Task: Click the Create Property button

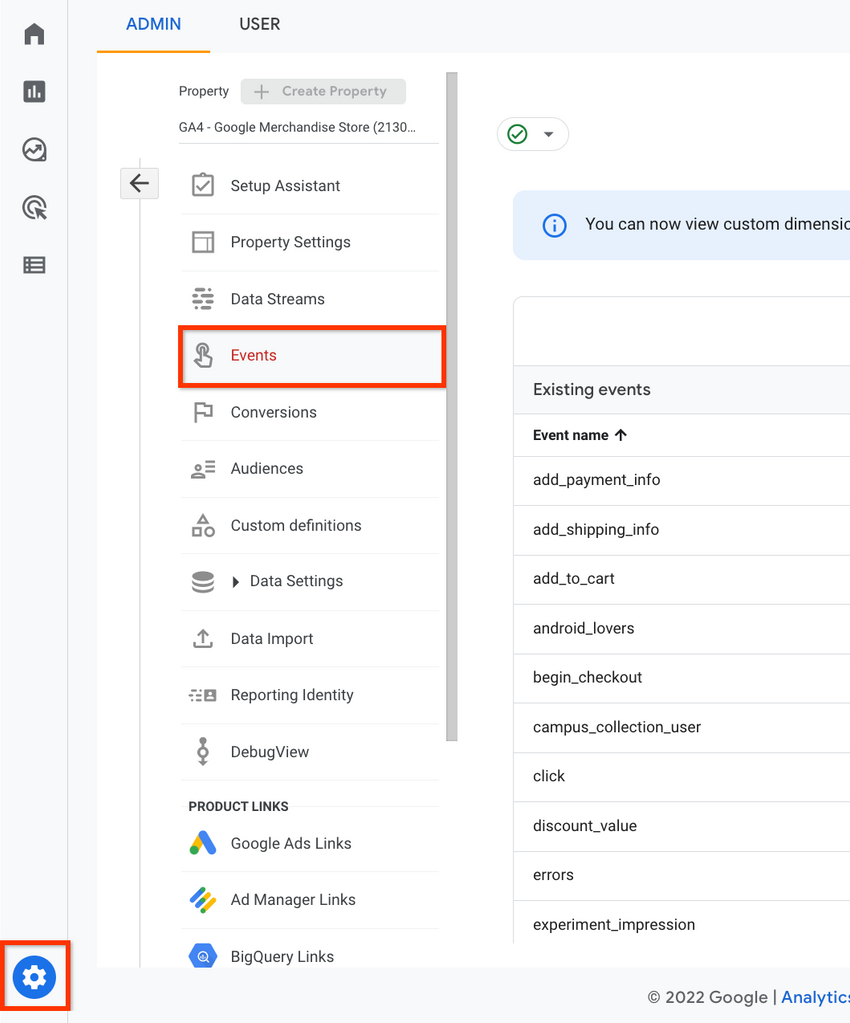Action: [323, 91]
